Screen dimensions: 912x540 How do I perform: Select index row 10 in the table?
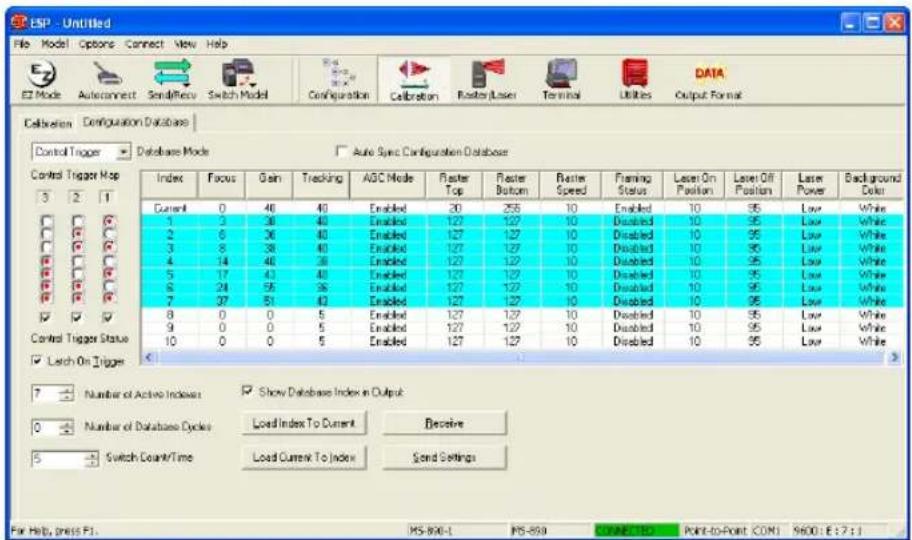point(522,342)
